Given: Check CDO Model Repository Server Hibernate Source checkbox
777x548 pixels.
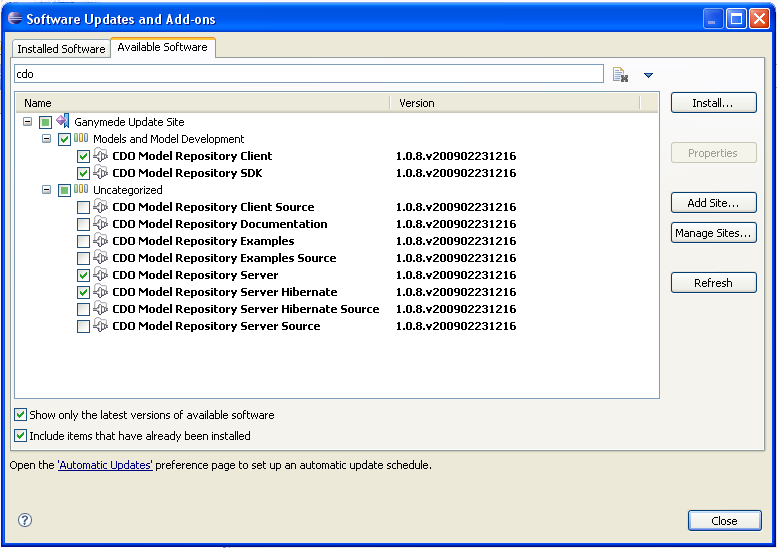Looking at the screenshot, I should (83, 309).
